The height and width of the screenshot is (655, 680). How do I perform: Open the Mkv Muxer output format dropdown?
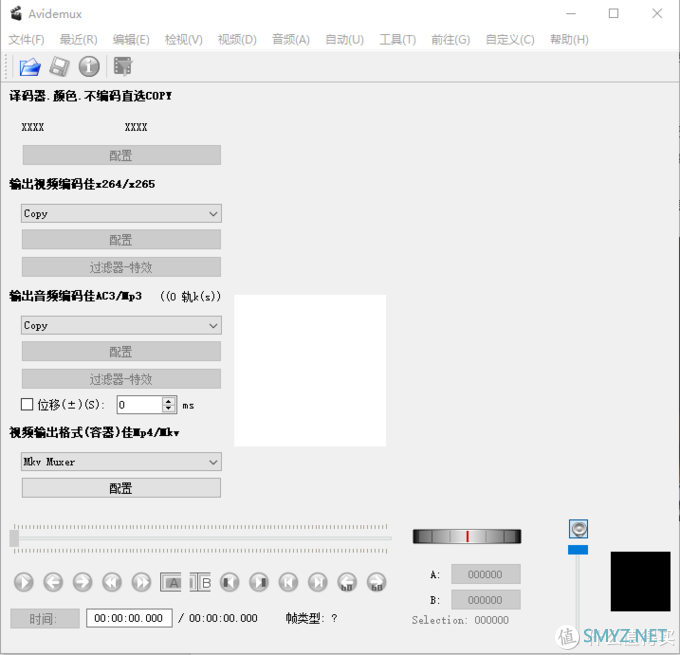121,462
